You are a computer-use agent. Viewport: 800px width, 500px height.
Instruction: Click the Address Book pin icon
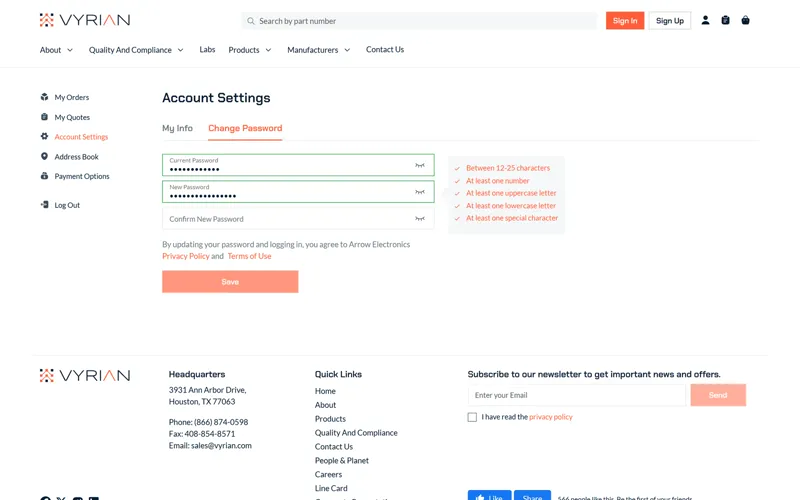pyautogui.click(x=44, y=156)
